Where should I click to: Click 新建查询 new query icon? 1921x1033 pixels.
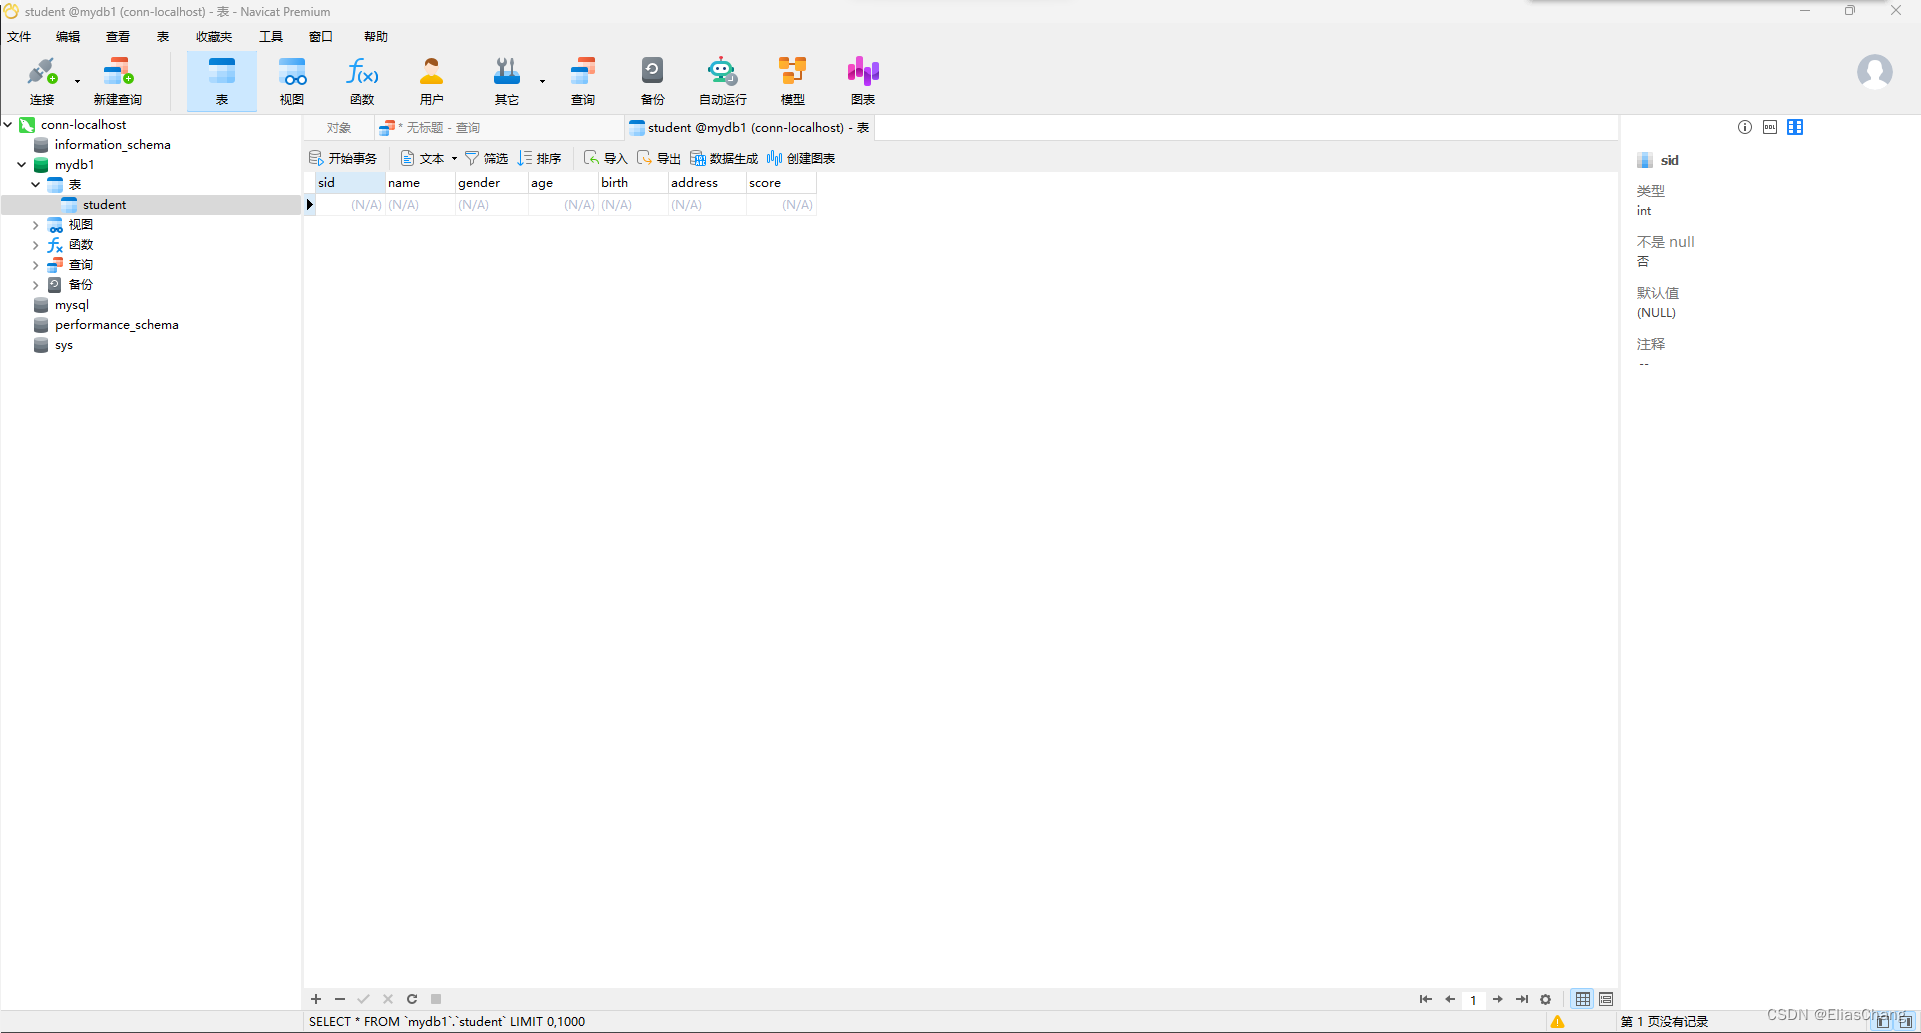[118, 81]
